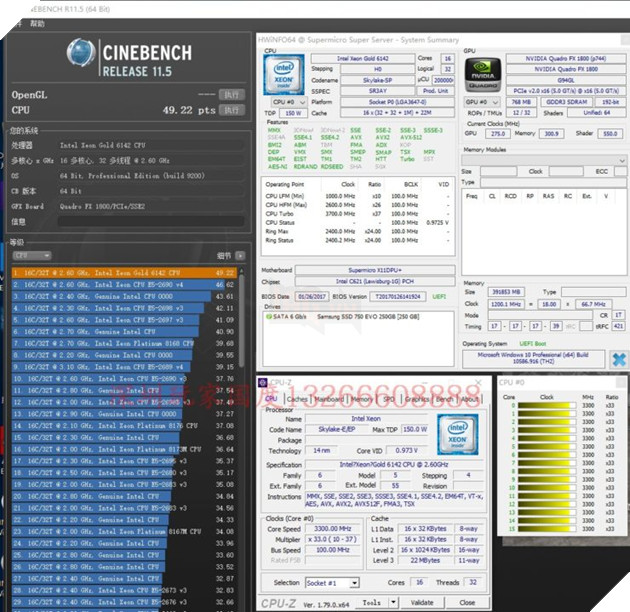The width and height of the screenshot is (630, 612).
Task: Click the Tools button in CPU-Z
Action: pyautogui.click(x=372, y=602)
